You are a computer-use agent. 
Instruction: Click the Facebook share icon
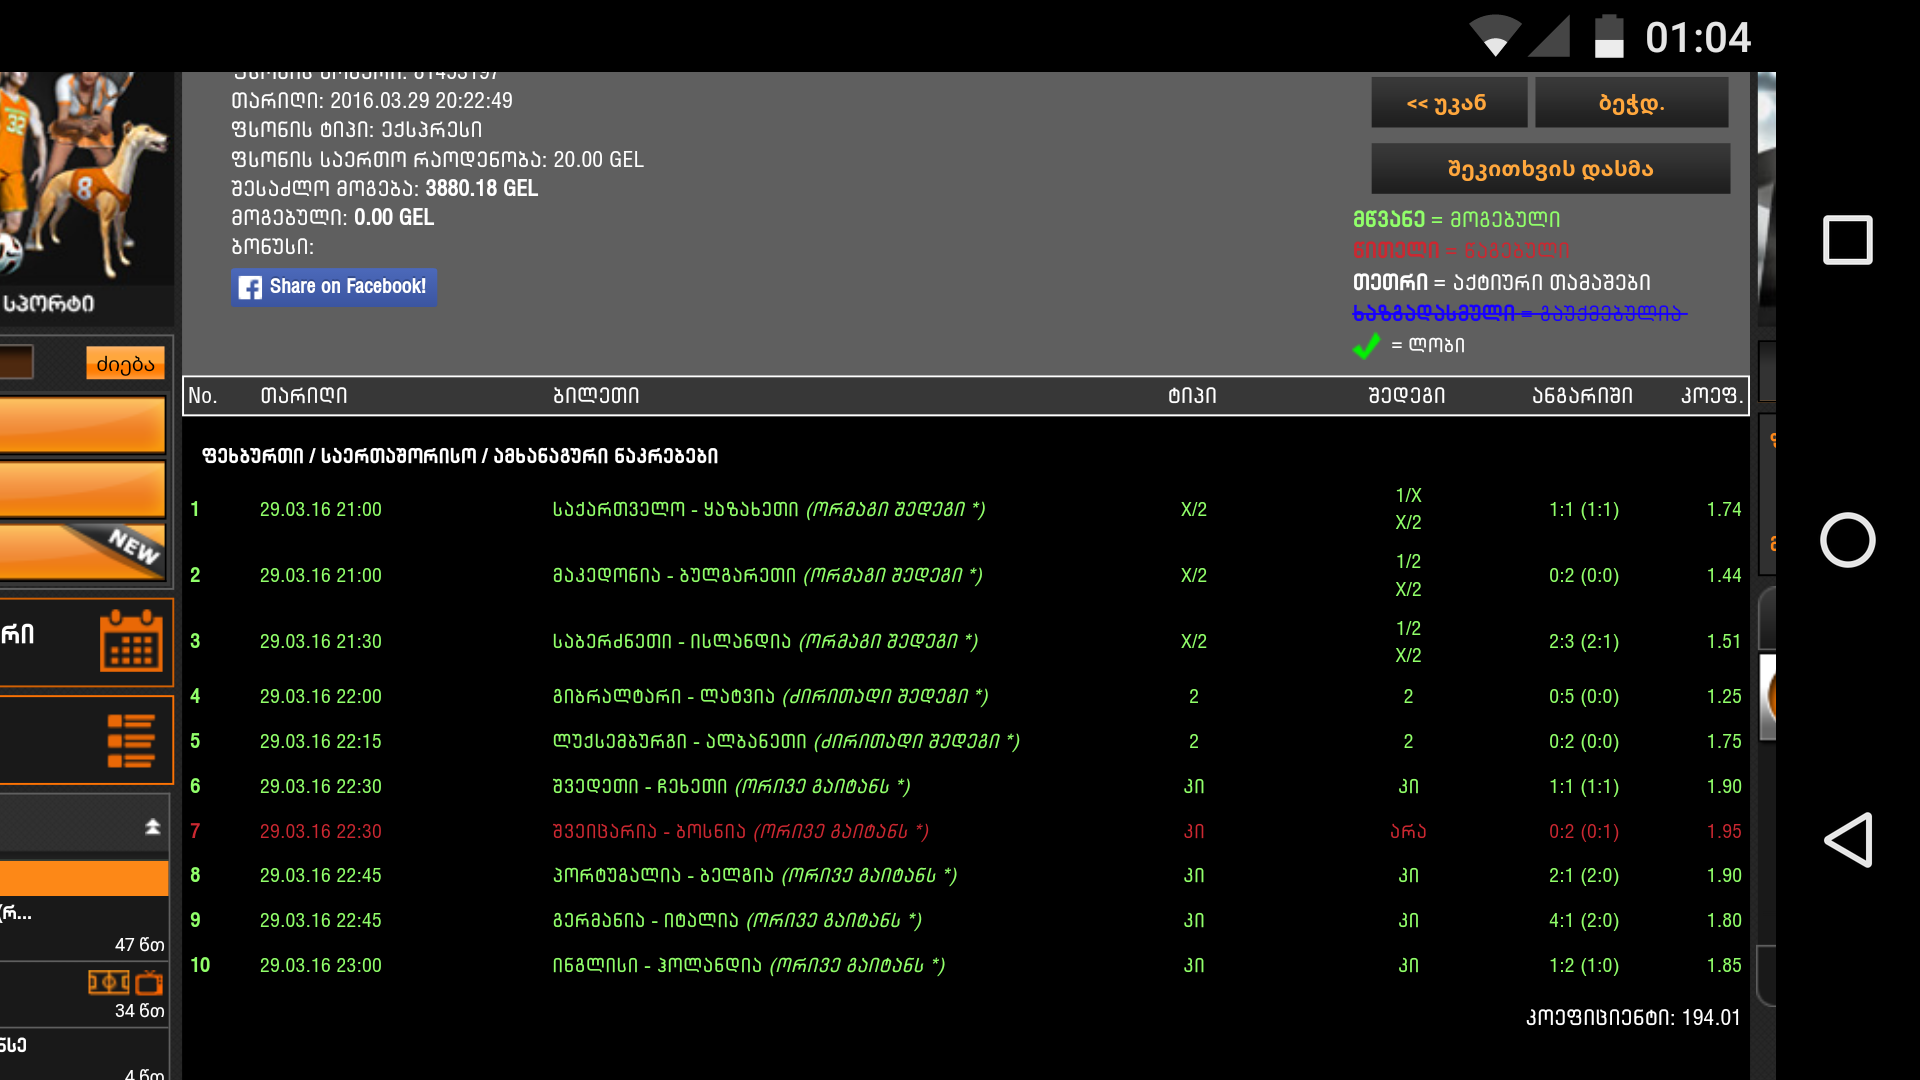pos(250,288)
